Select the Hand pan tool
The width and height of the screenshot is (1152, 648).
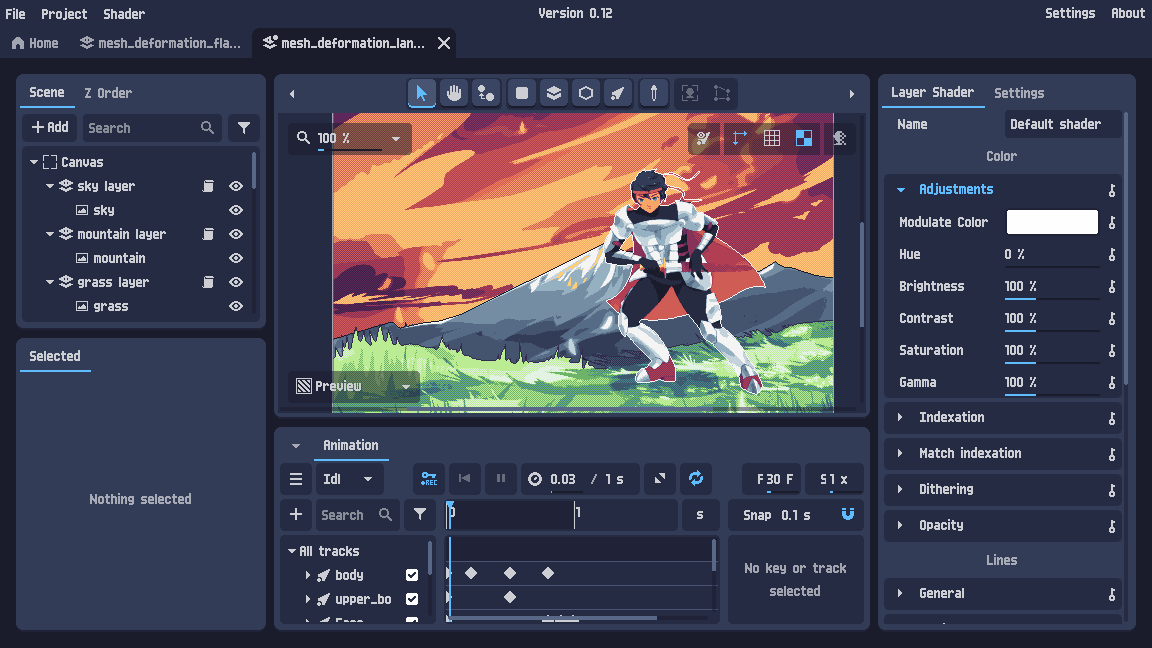click(x=453, y=93)
